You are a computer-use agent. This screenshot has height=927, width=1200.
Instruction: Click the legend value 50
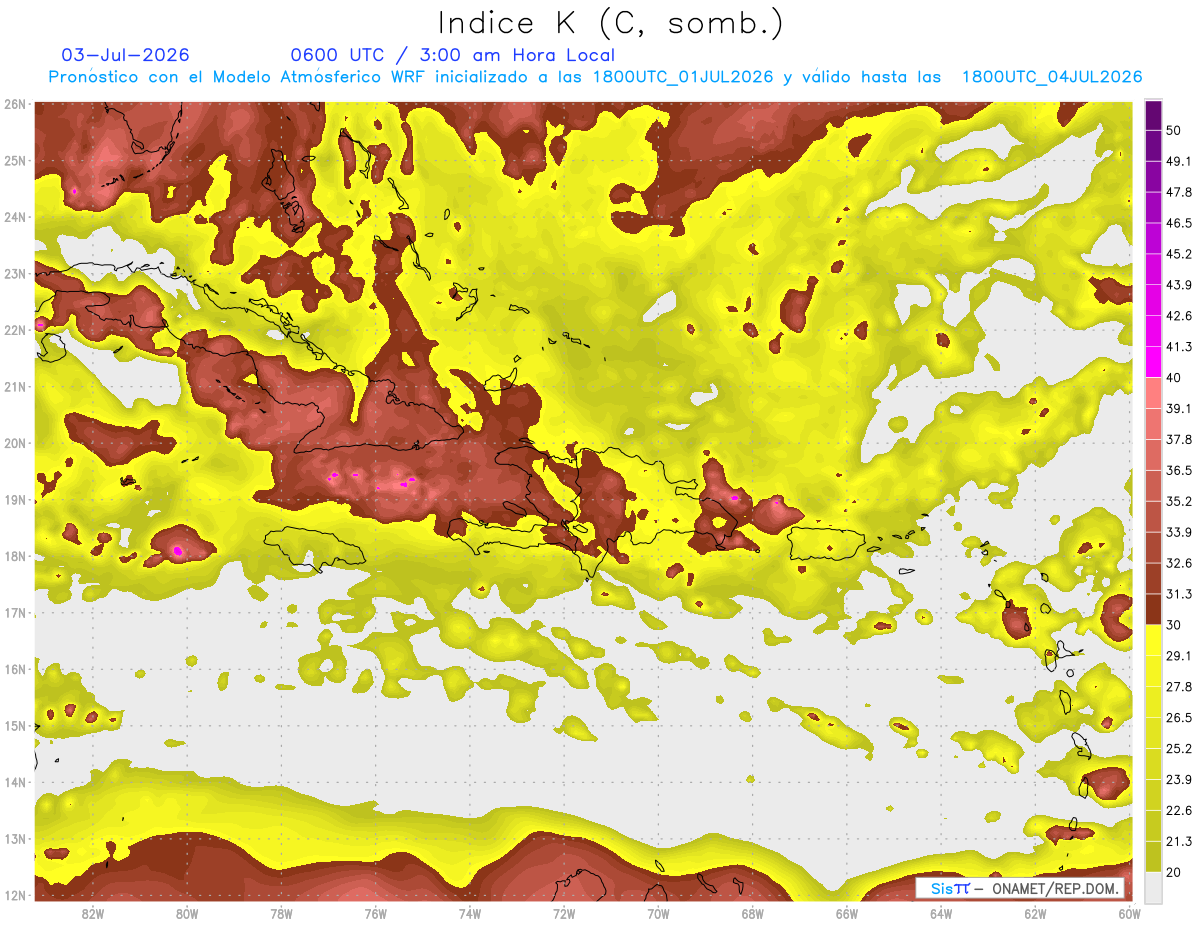pos(1174,130)
